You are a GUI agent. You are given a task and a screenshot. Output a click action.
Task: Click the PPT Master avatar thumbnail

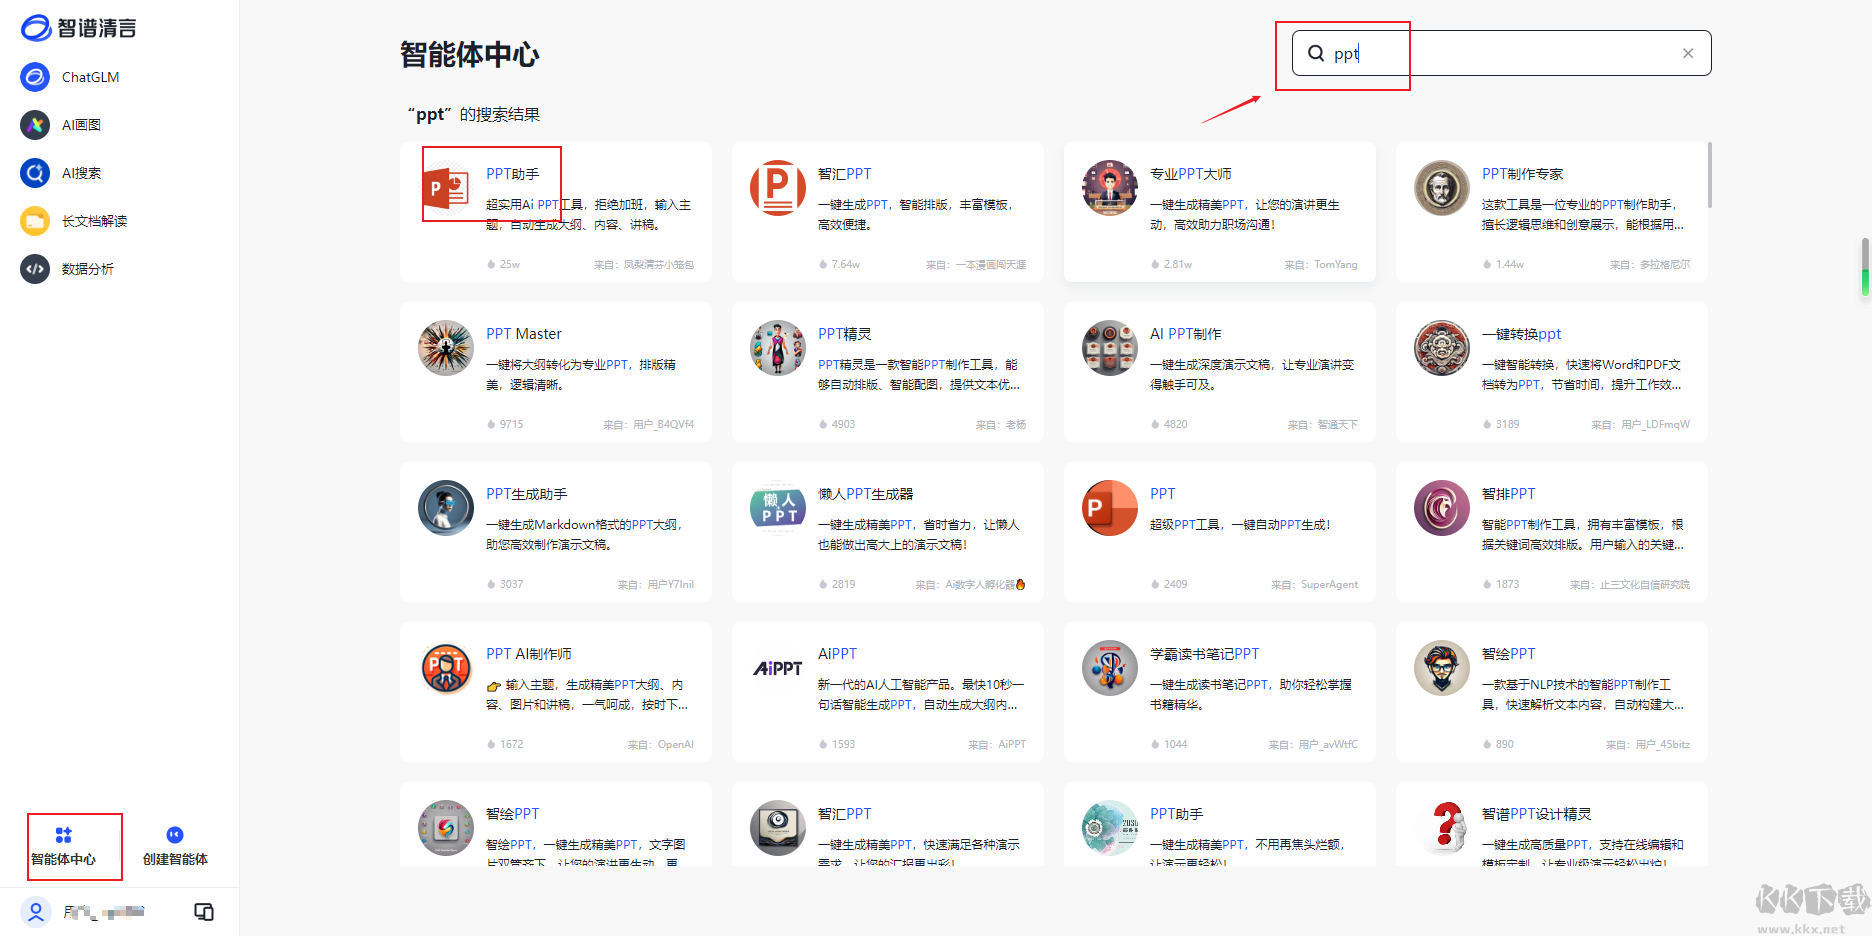[x=445, y=347]
